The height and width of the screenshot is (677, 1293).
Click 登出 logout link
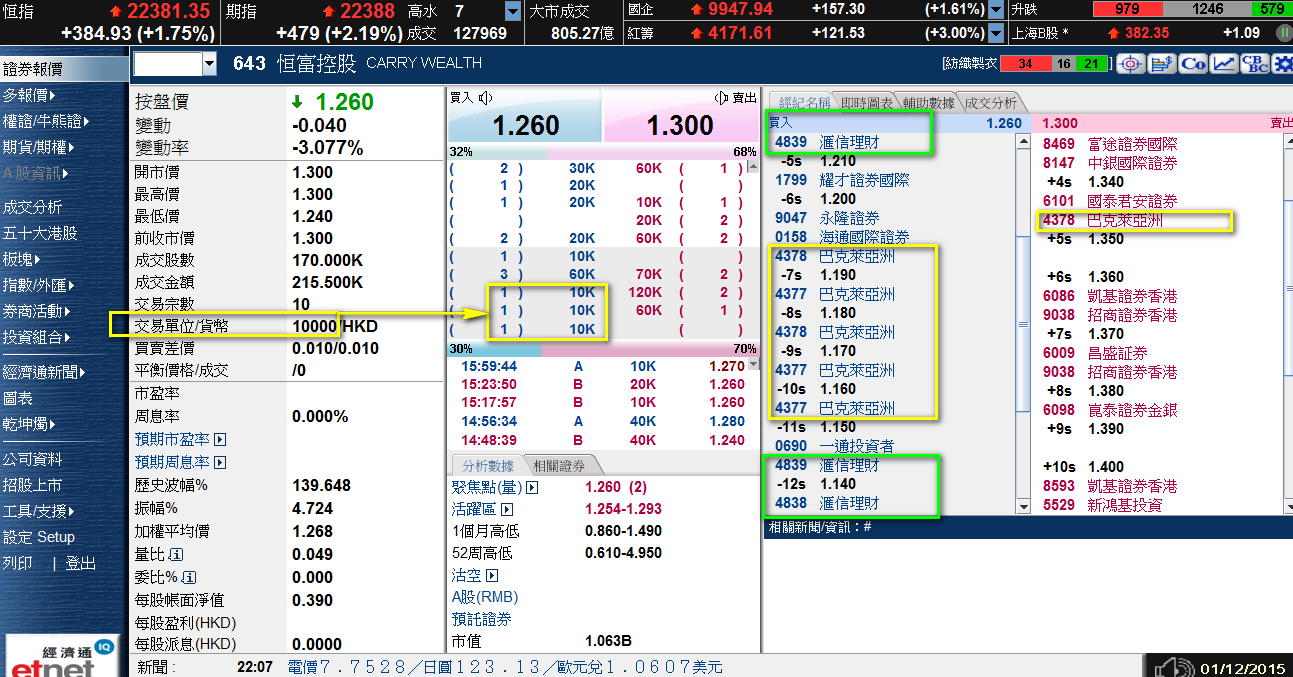tap(80, 563)
